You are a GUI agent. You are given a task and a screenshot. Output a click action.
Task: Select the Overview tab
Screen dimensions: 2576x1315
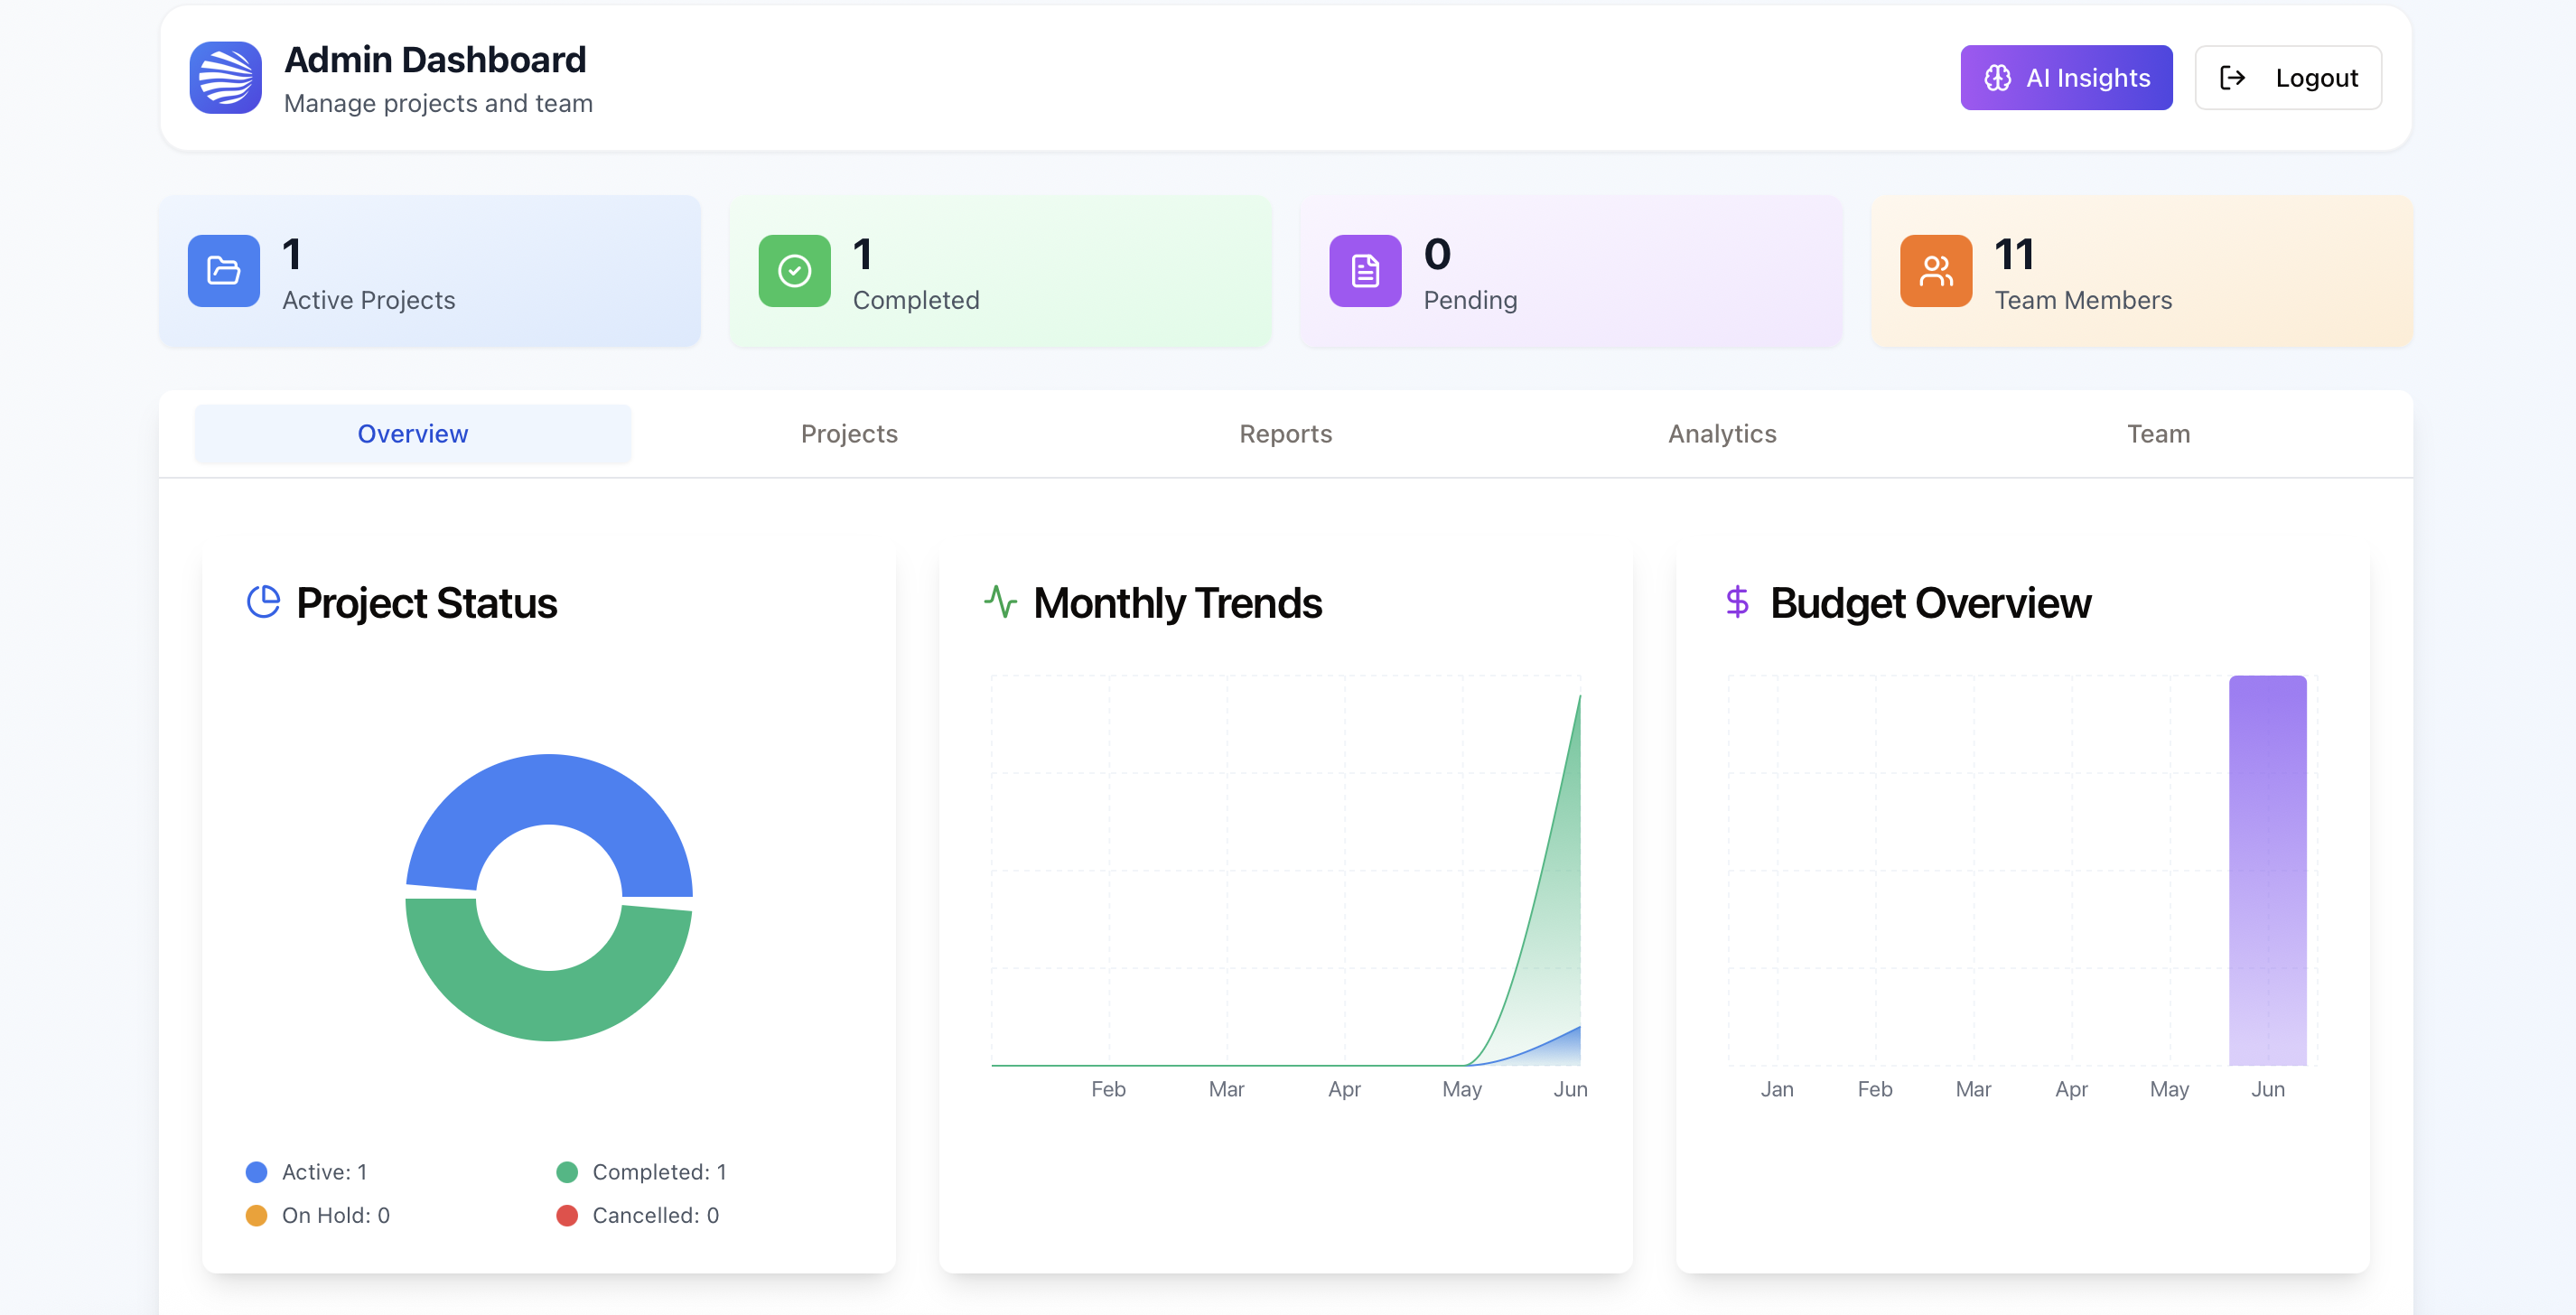point(413,434)
